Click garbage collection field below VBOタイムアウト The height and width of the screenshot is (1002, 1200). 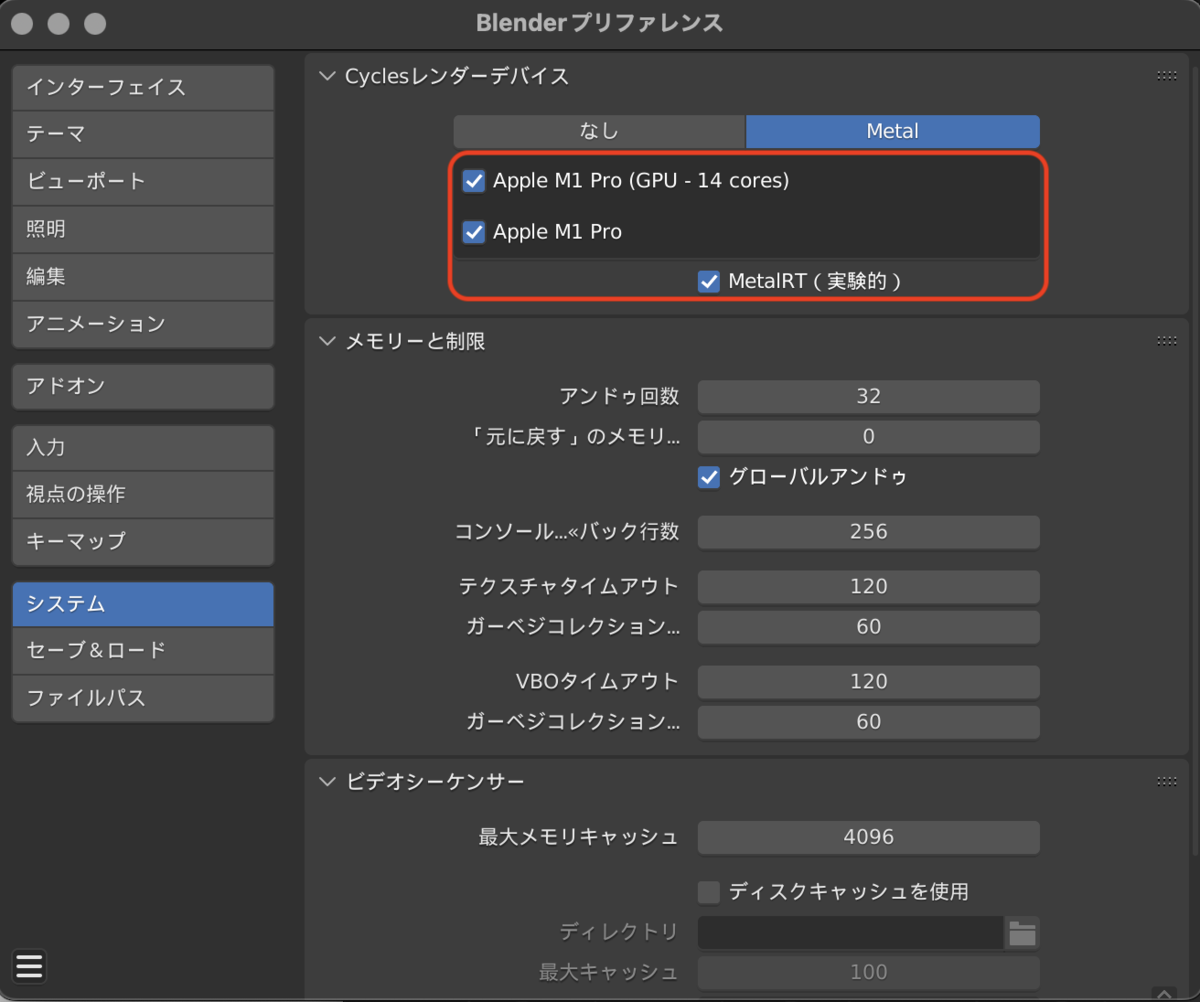[868, 722]
